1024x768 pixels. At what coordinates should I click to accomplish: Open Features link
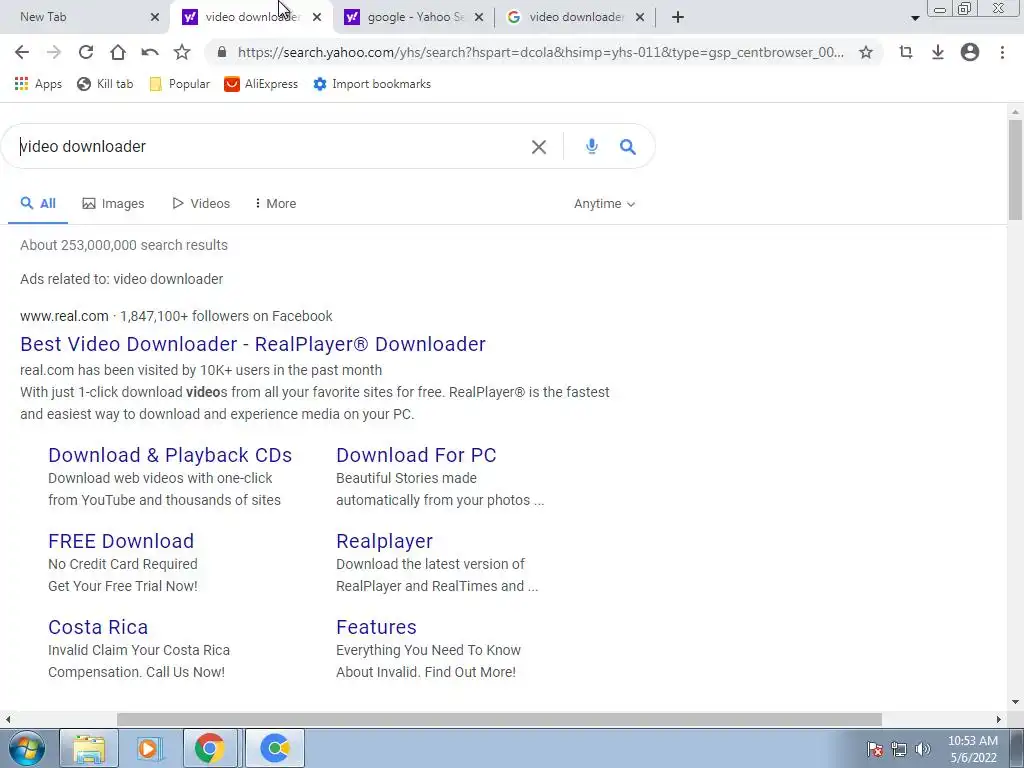tap(376, 627)
